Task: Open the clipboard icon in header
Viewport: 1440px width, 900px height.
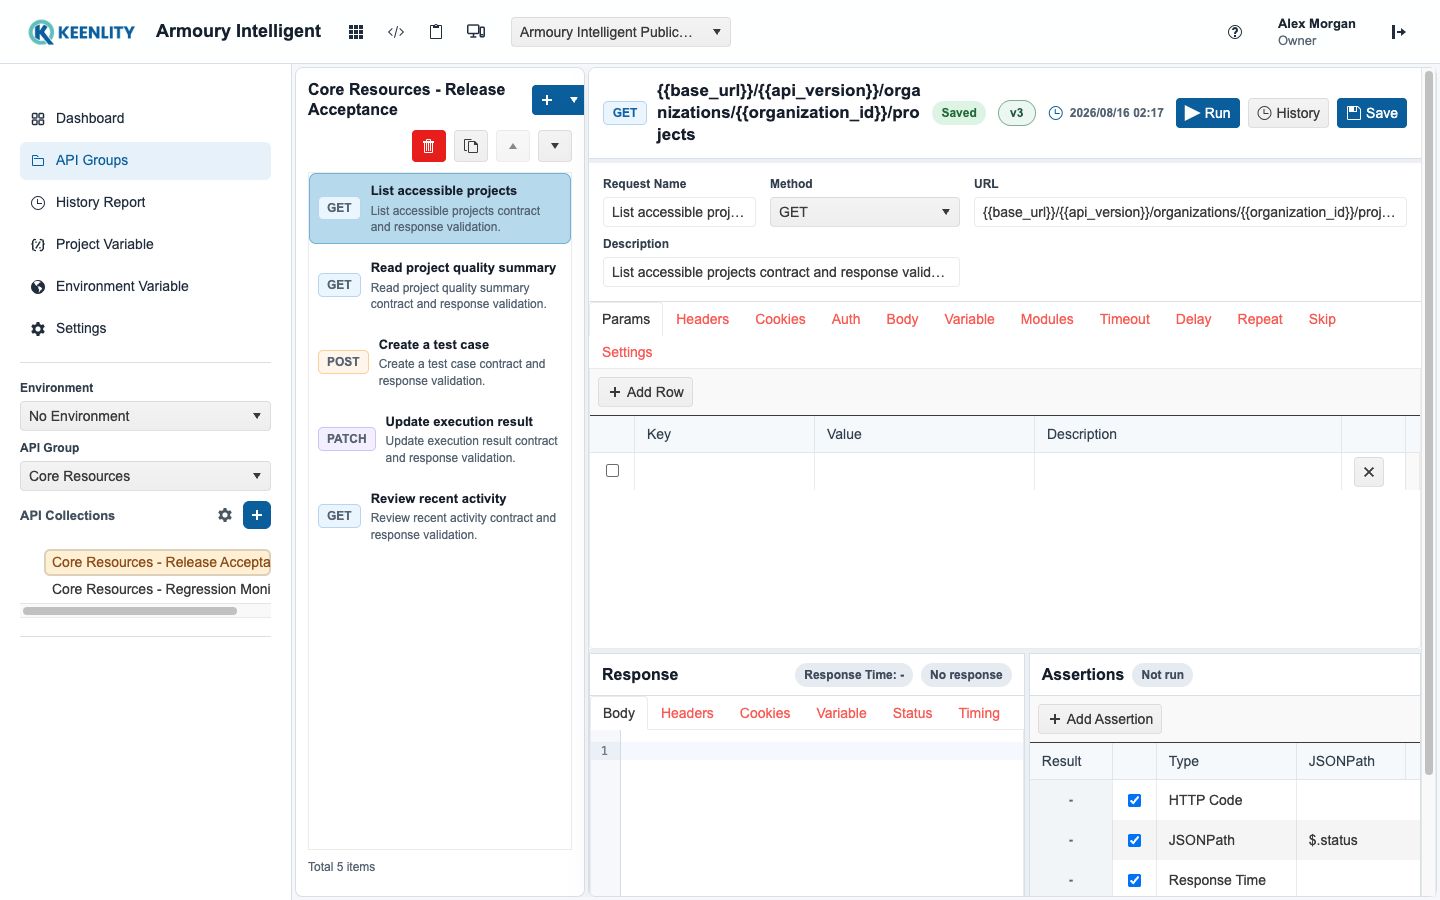Action: click(436, 32)
